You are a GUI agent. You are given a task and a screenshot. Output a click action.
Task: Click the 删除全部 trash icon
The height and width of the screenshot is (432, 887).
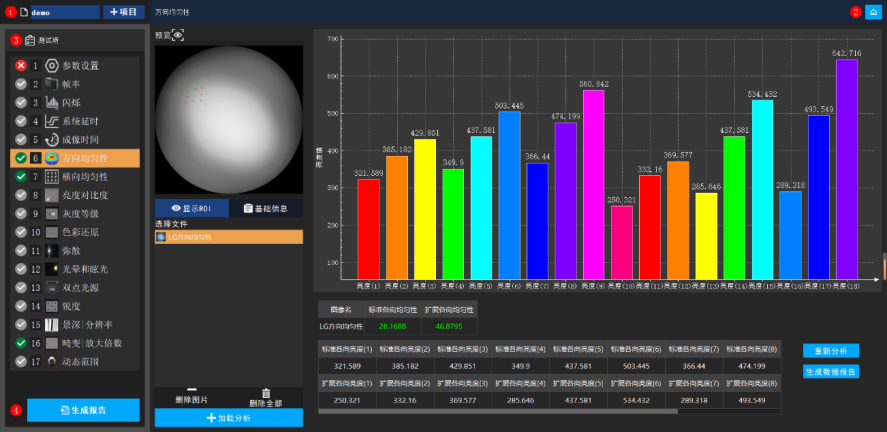click(266, 393)
